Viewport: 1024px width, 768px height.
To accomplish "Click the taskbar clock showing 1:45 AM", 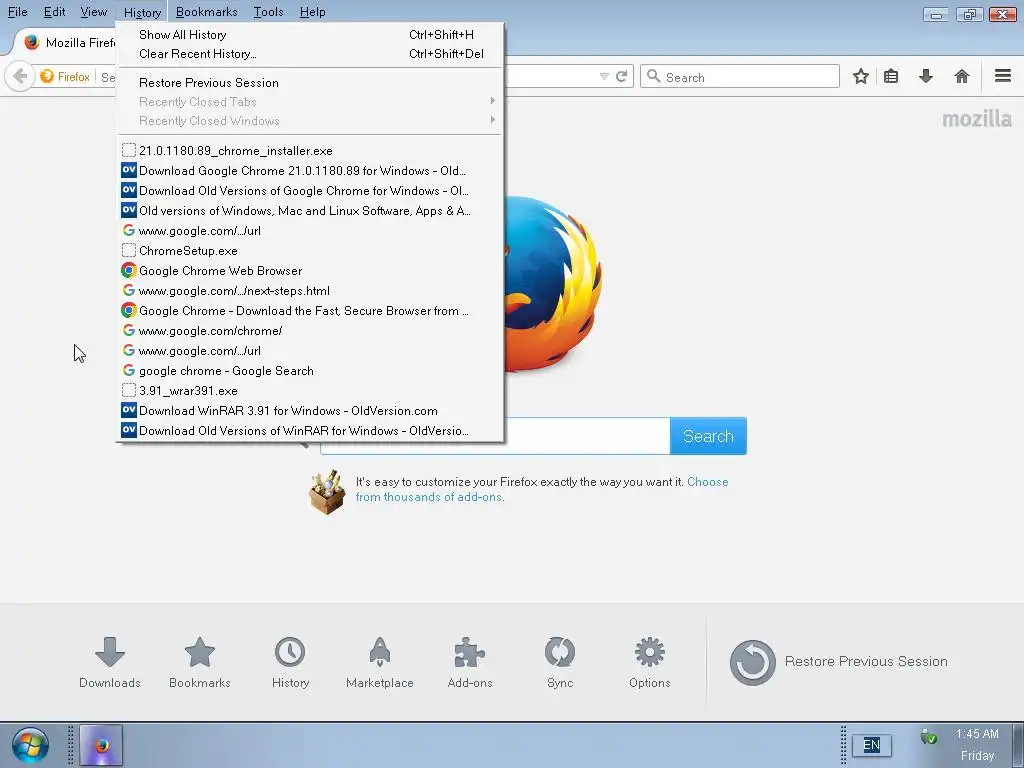I will [977, 734].
